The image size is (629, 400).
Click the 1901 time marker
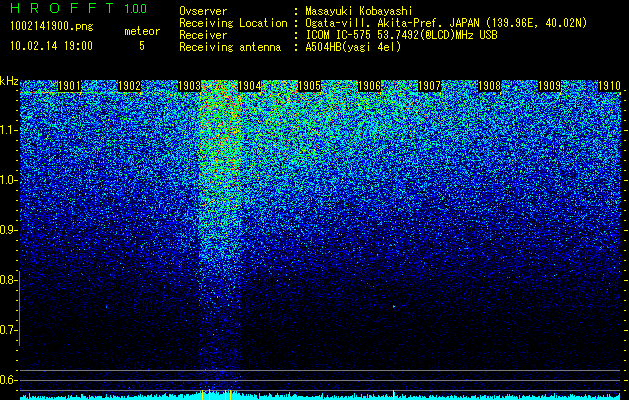click(x=69, y=86)
